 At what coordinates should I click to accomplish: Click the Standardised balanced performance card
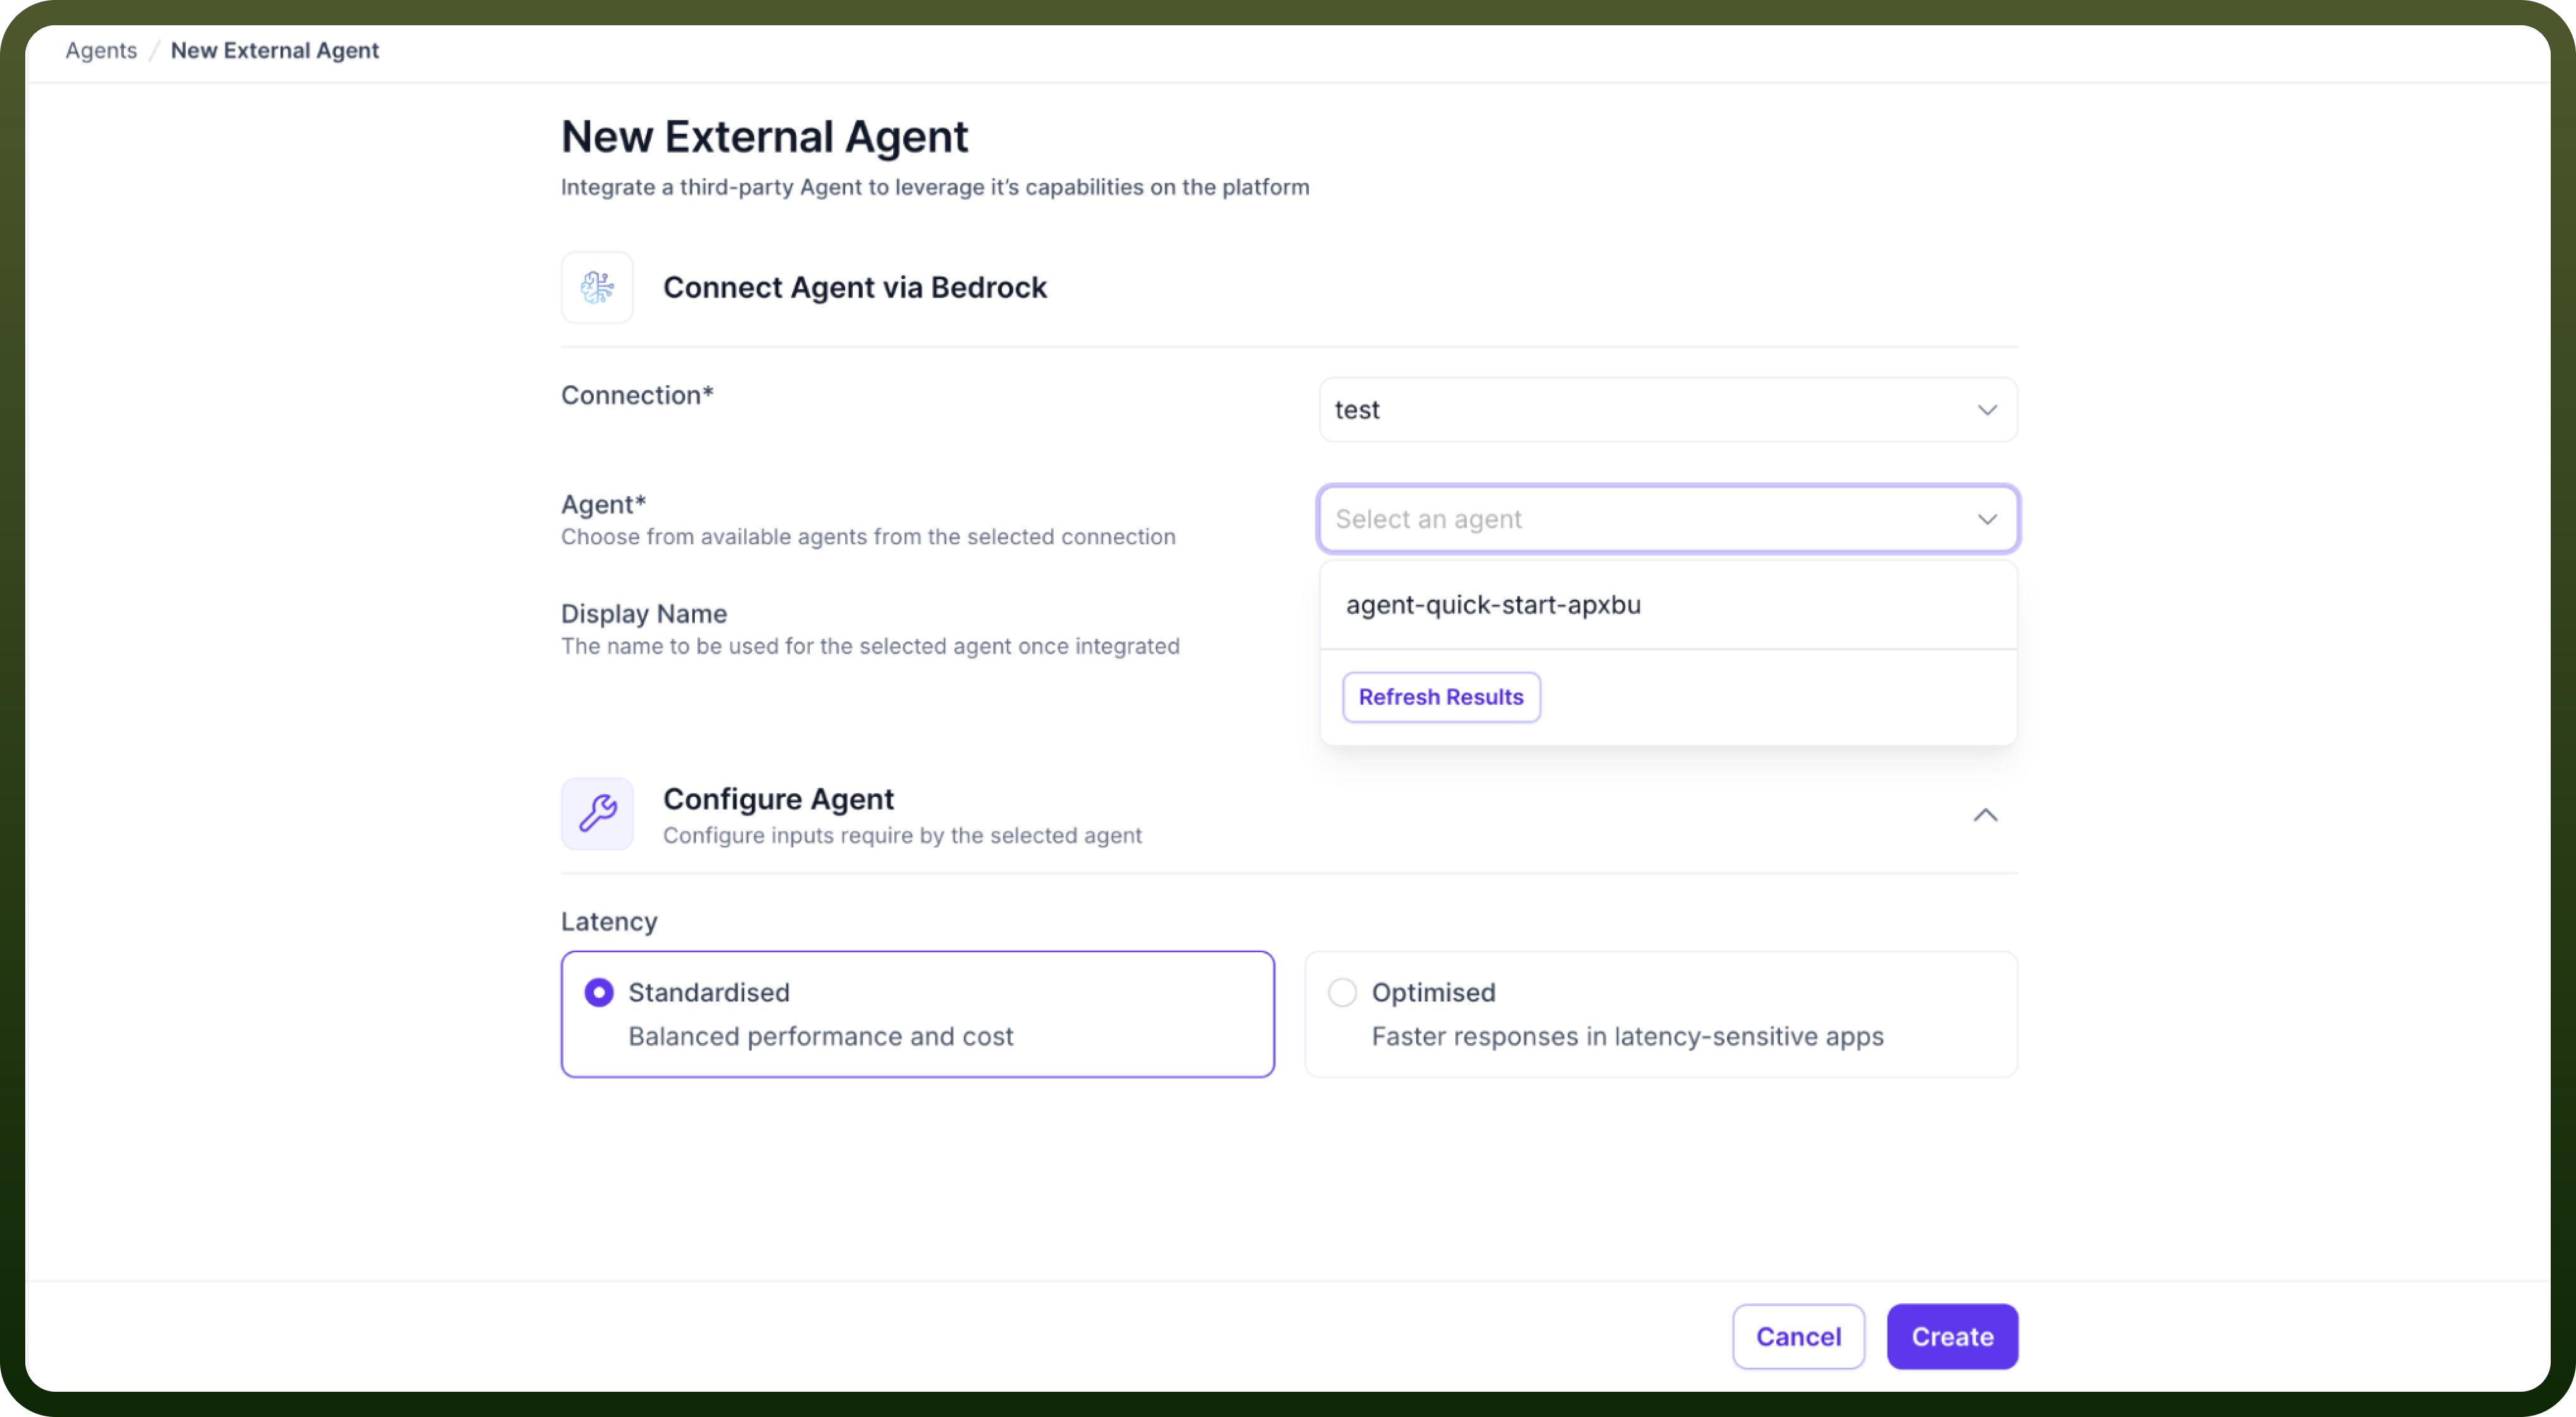click(917, 1014)
